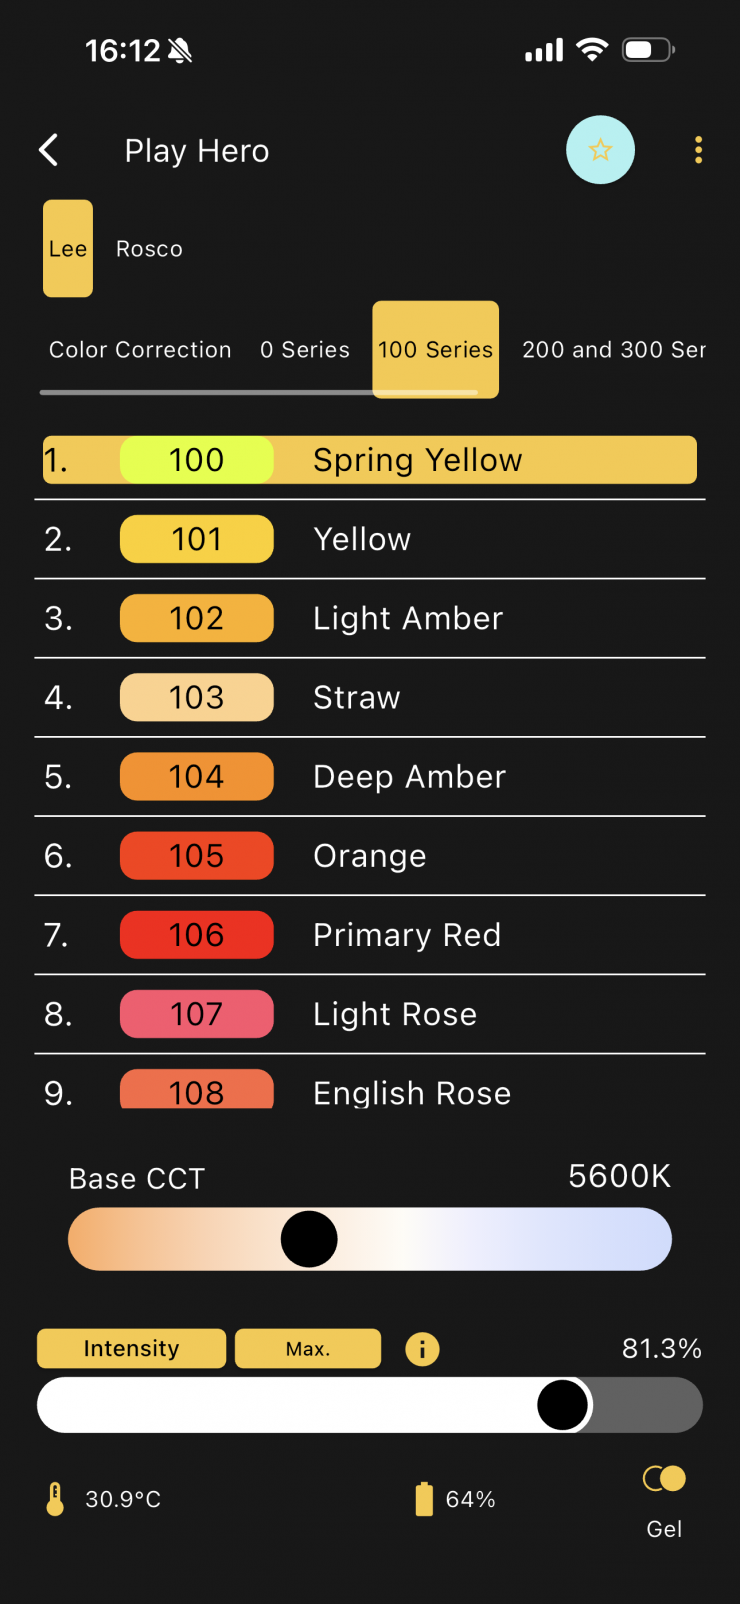Open the 200 and 300 Series tab

point(613,350)
